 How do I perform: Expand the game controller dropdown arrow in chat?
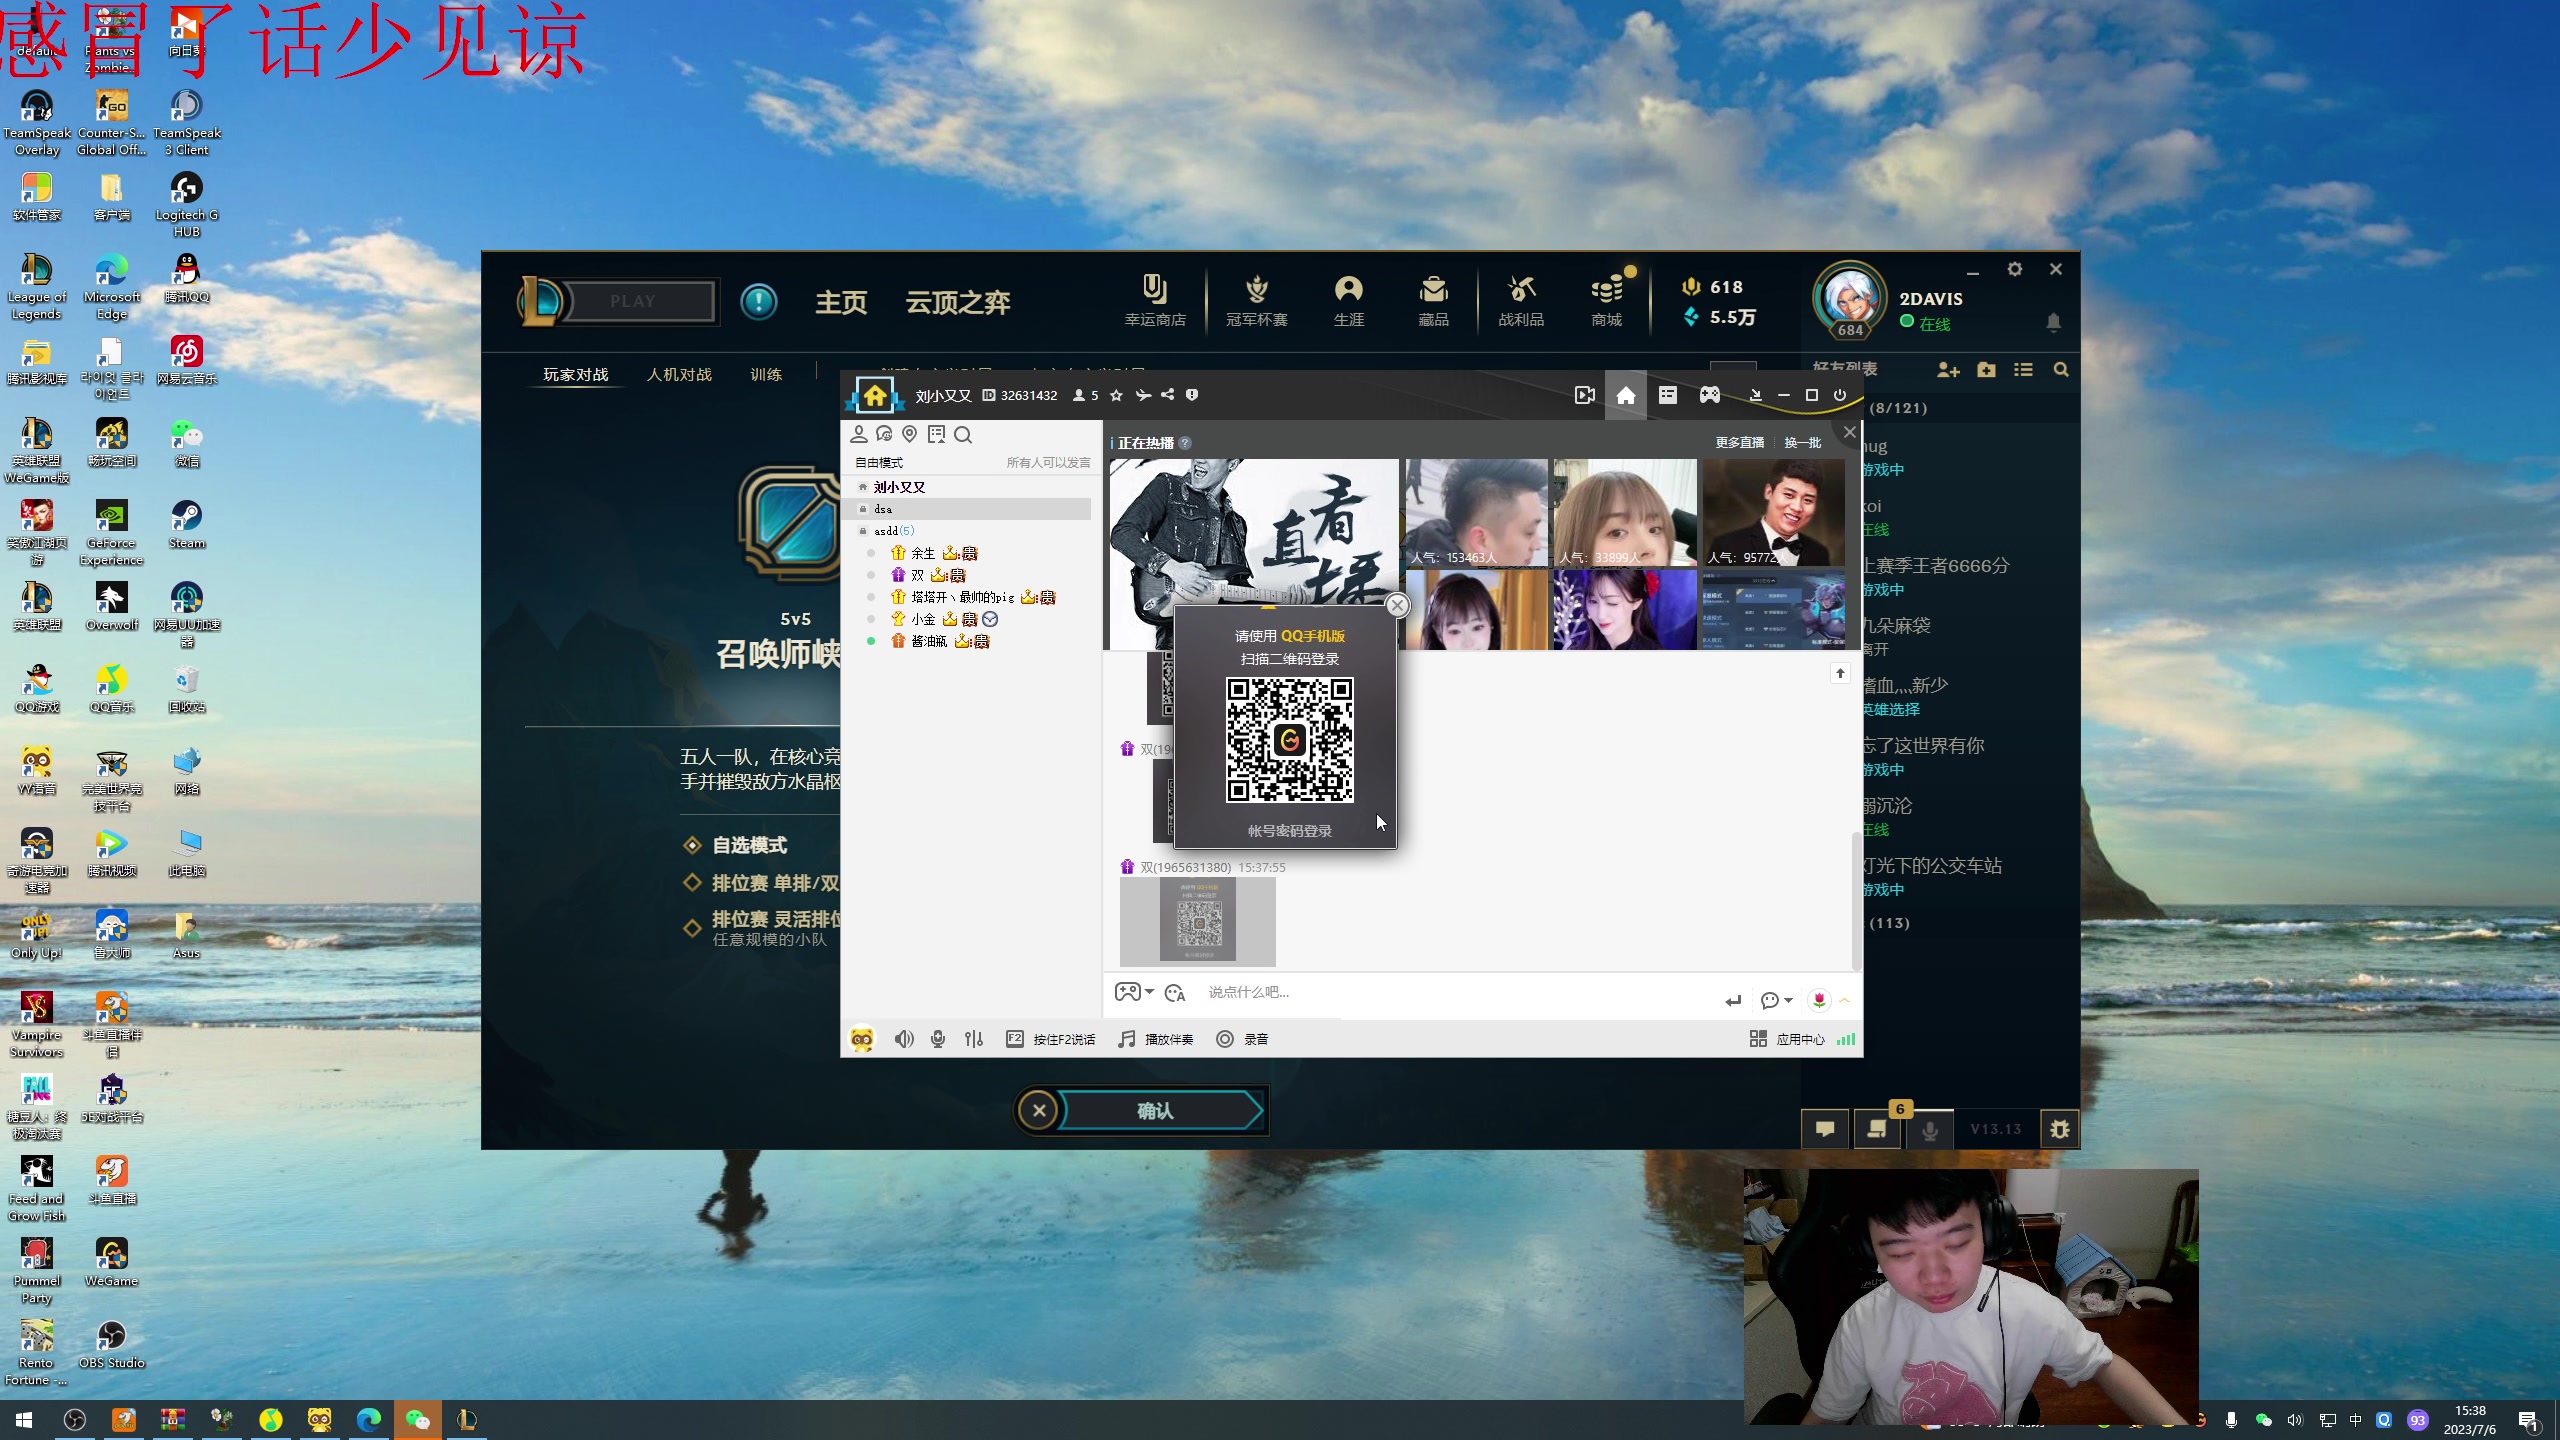(x=1150, y=992)
